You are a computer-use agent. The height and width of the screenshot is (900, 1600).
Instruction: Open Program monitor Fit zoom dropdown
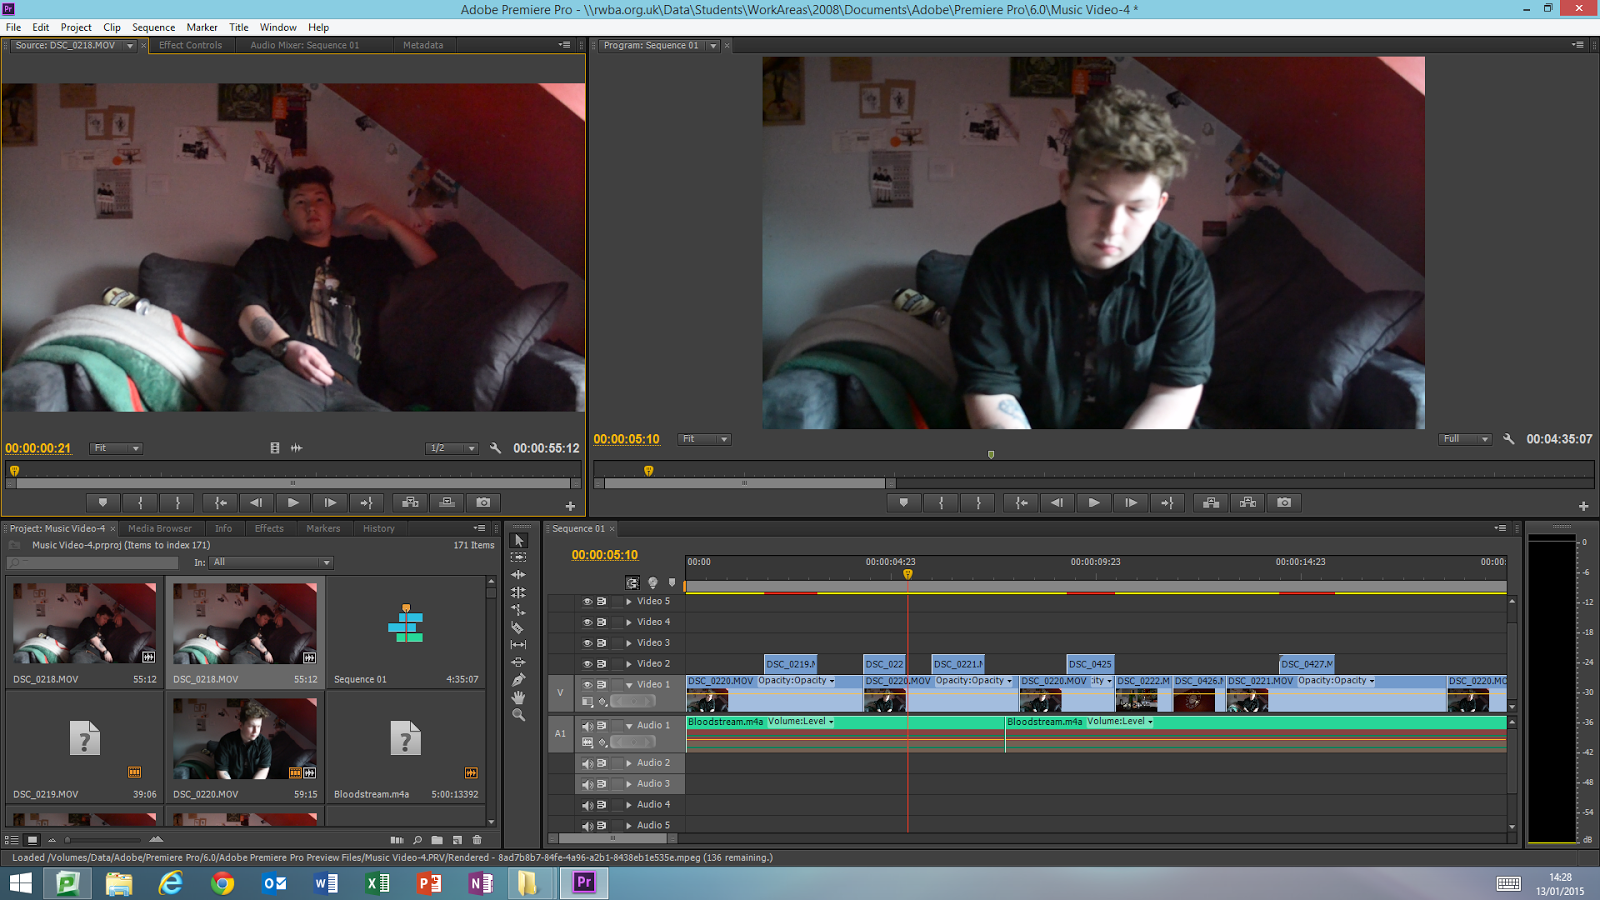point(704,439)
